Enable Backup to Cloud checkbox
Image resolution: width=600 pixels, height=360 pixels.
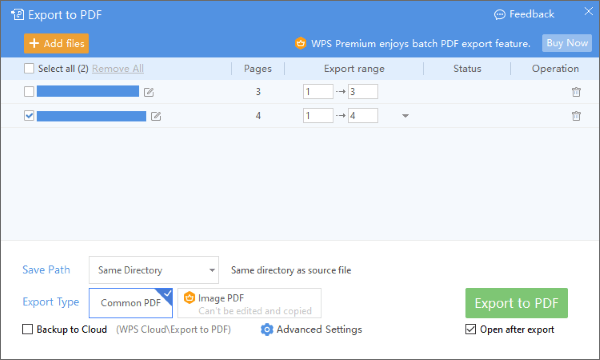point(28,329)
